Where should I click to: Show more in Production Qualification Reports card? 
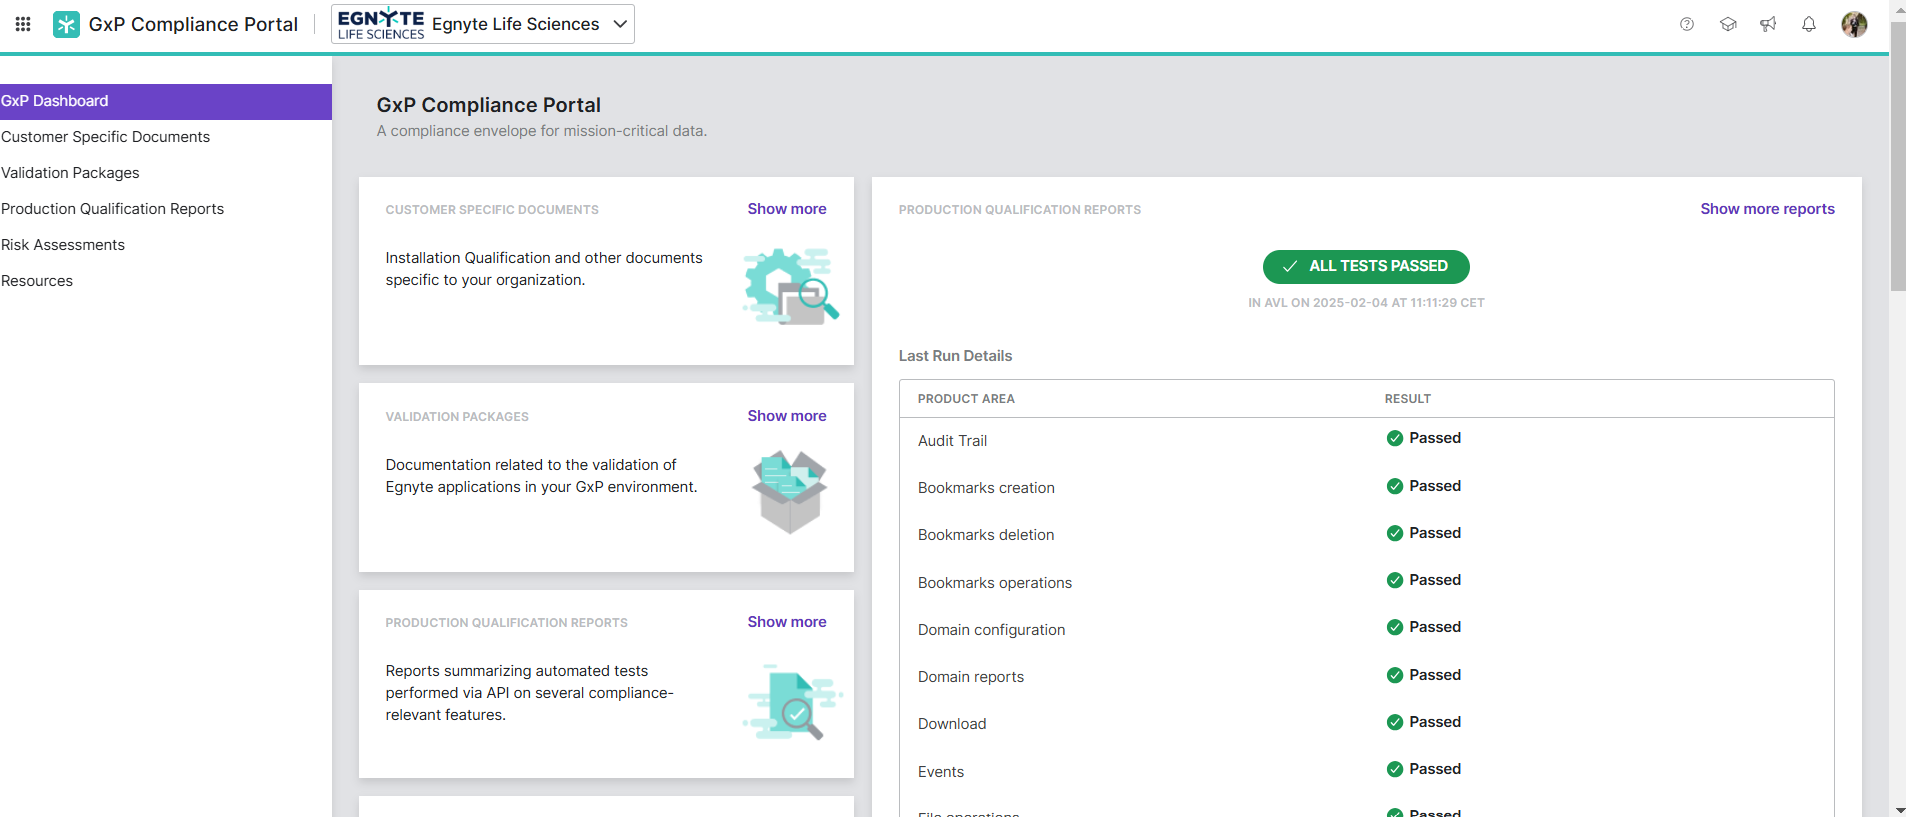(787, 622)
